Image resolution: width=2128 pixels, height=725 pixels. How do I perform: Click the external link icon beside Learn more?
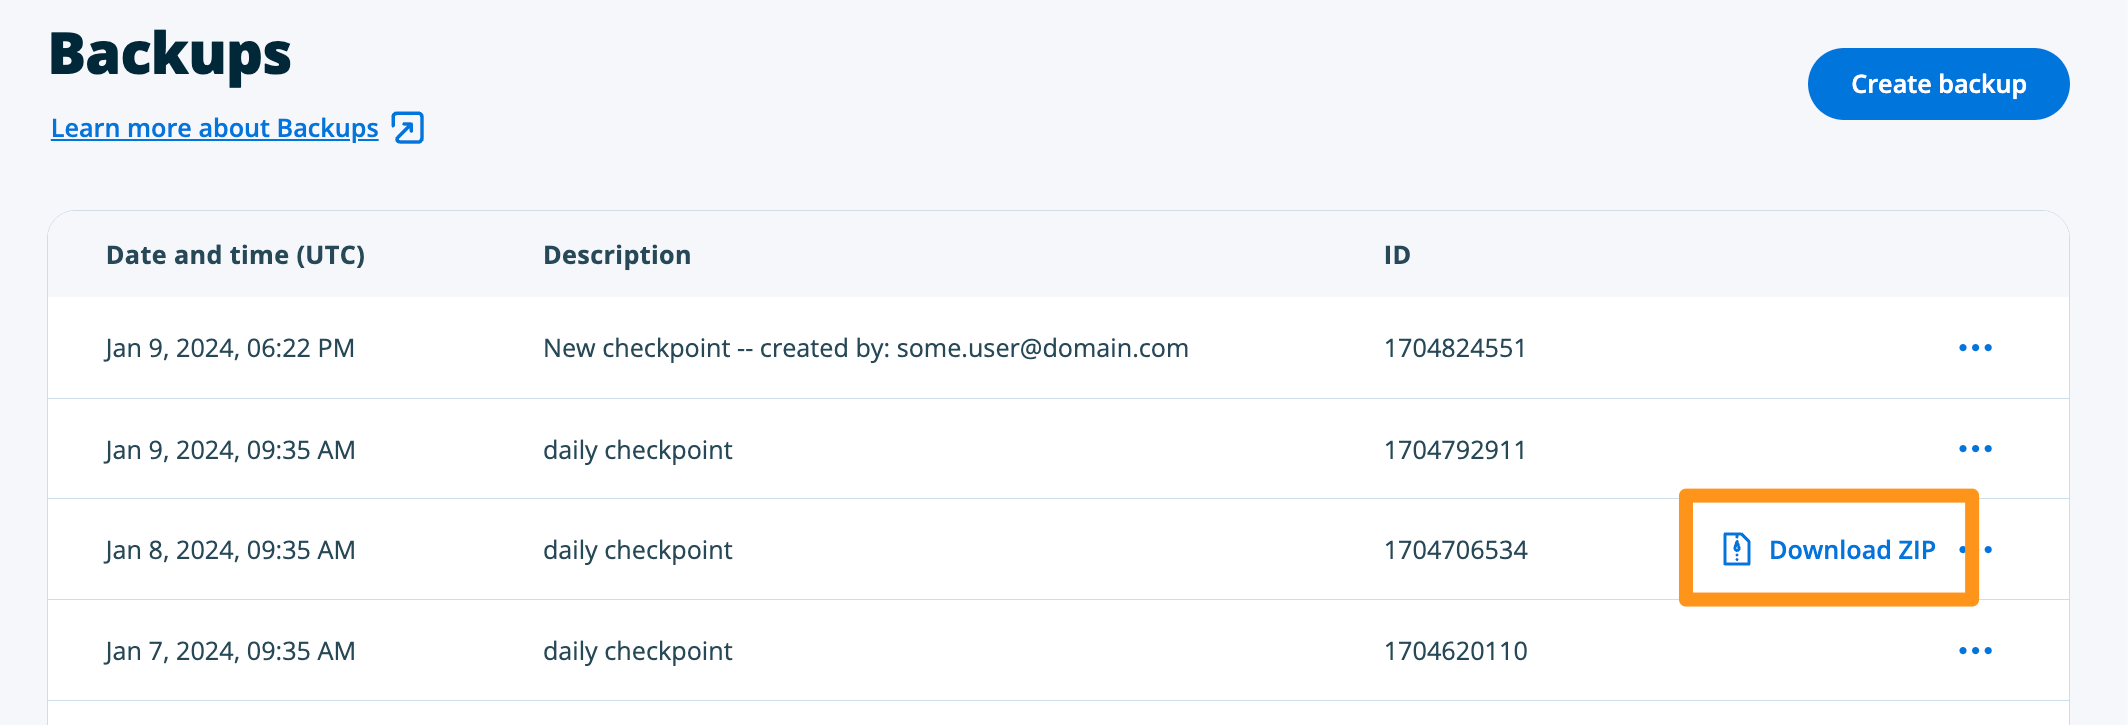point(408,129)
